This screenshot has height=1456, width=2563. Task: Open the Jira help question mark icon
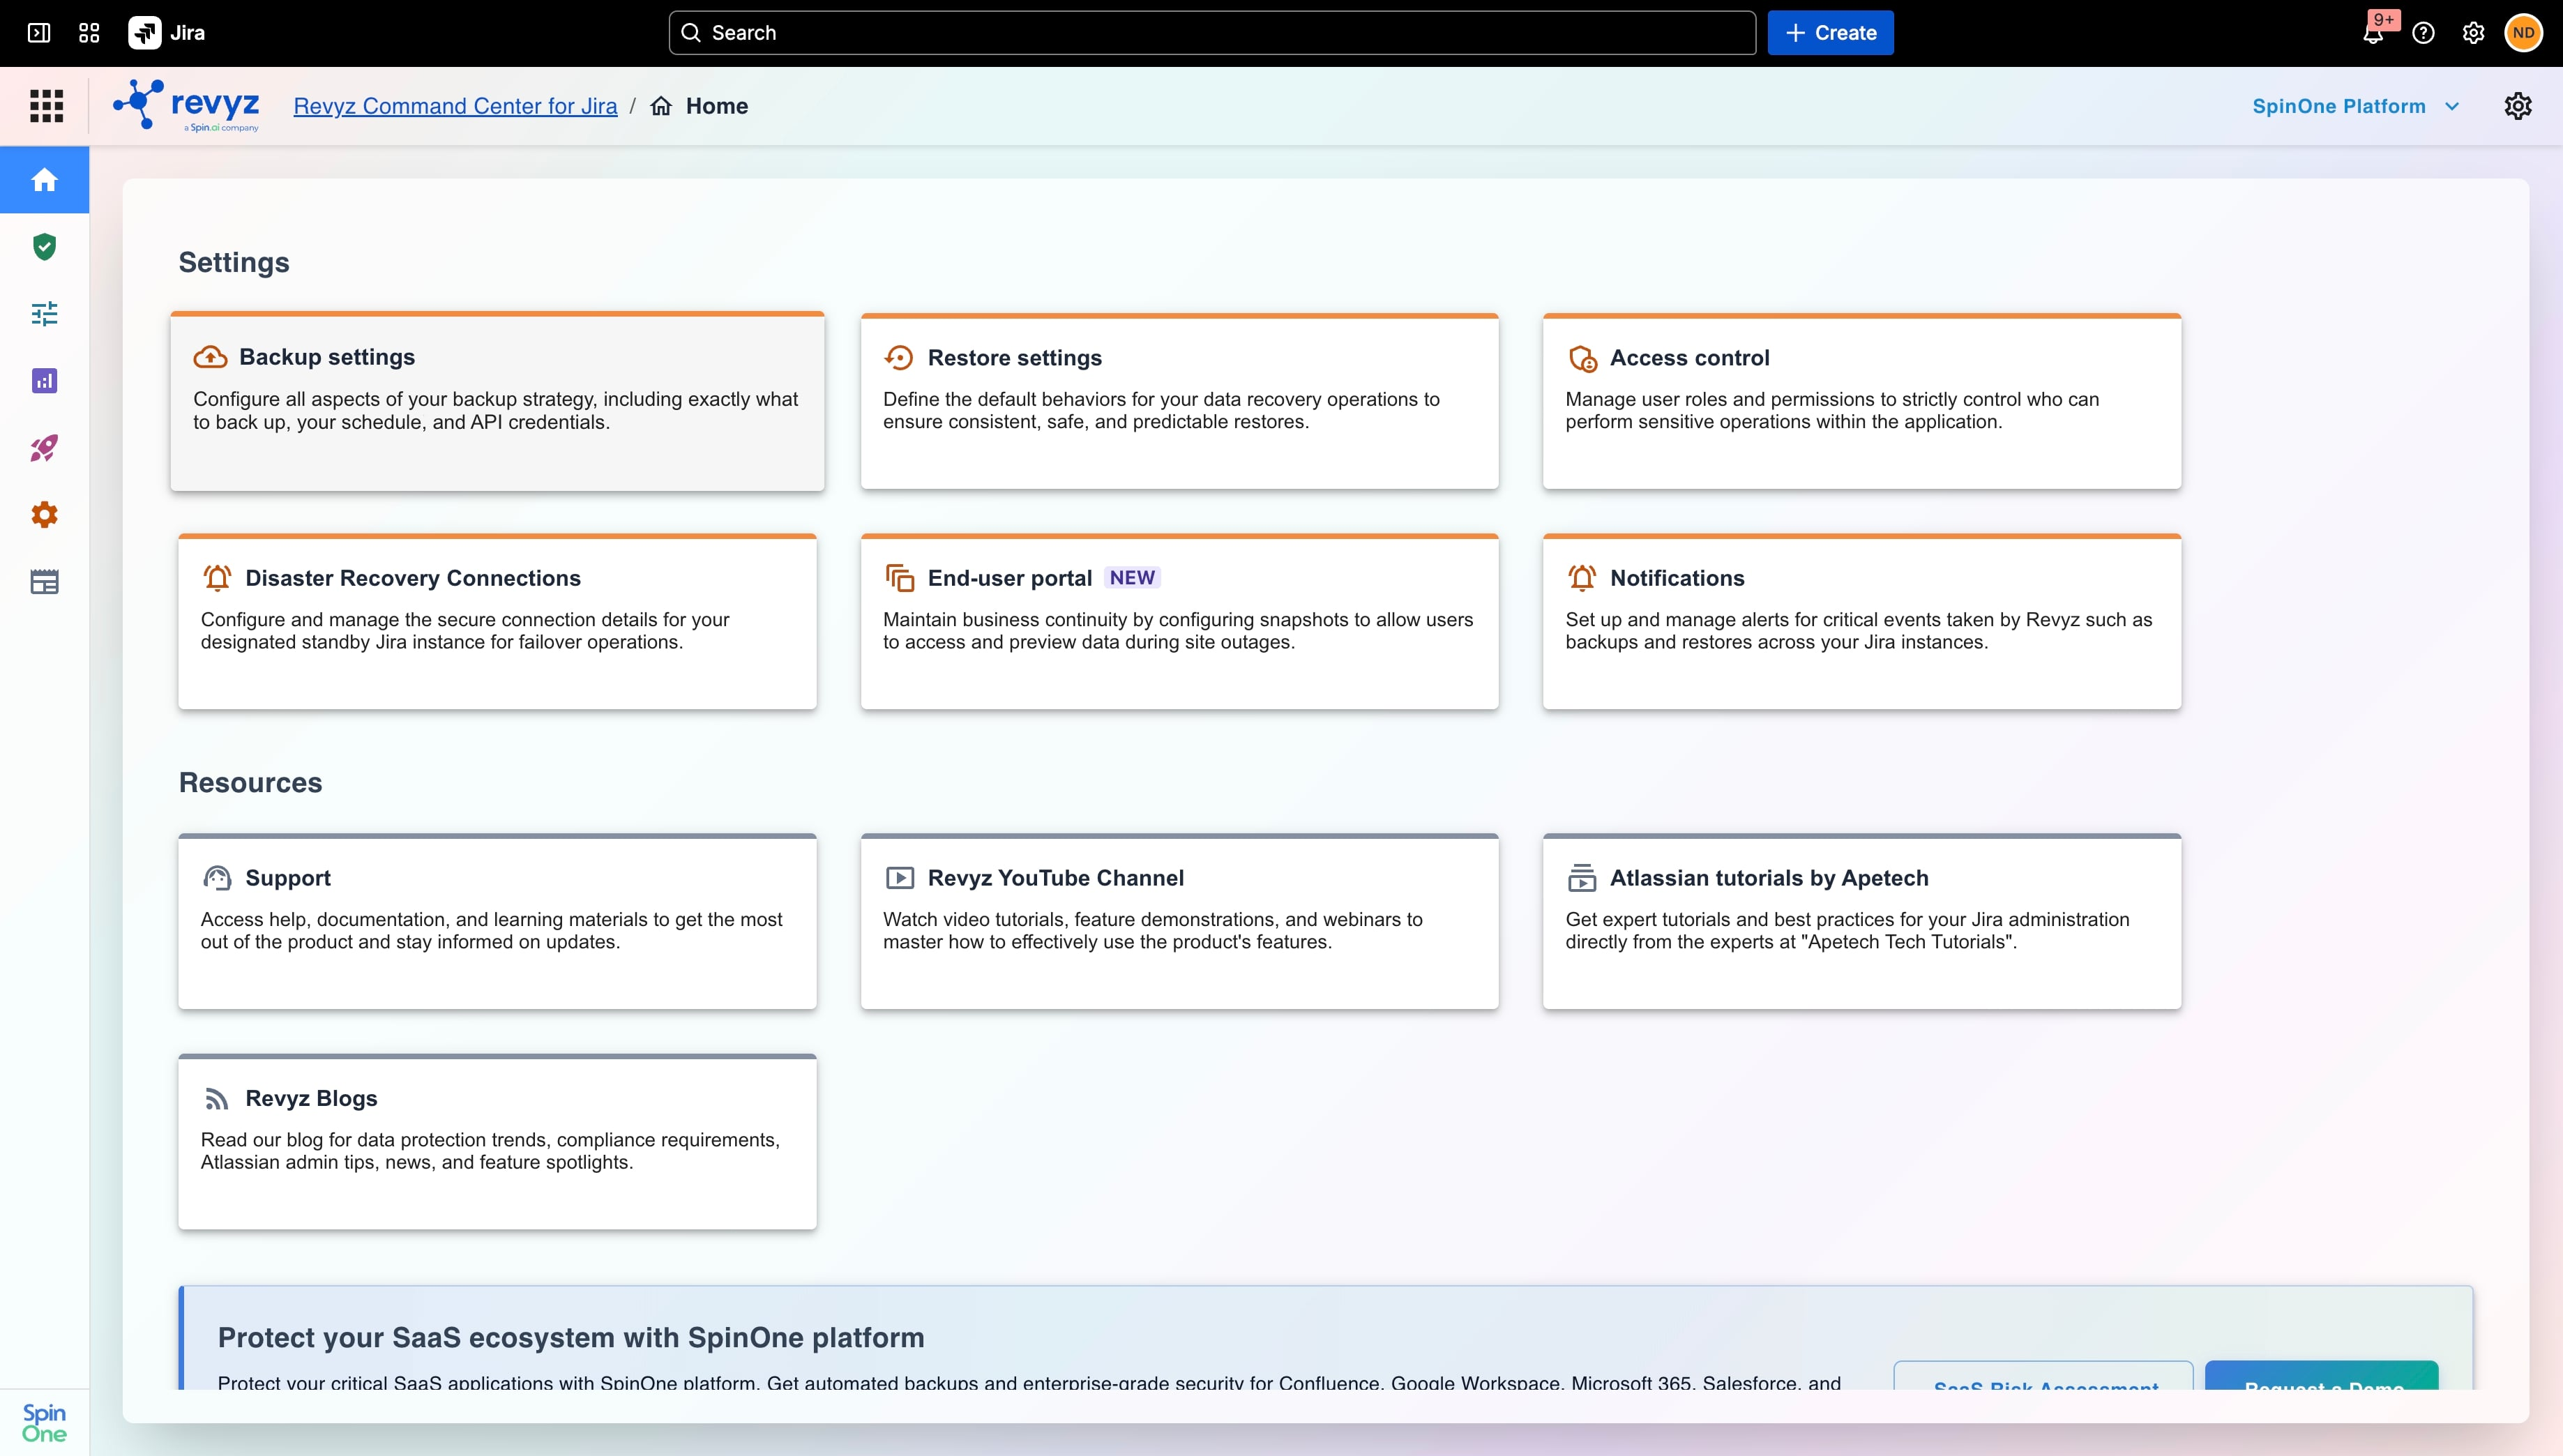pyautogui.click(x=2423, y=33)
